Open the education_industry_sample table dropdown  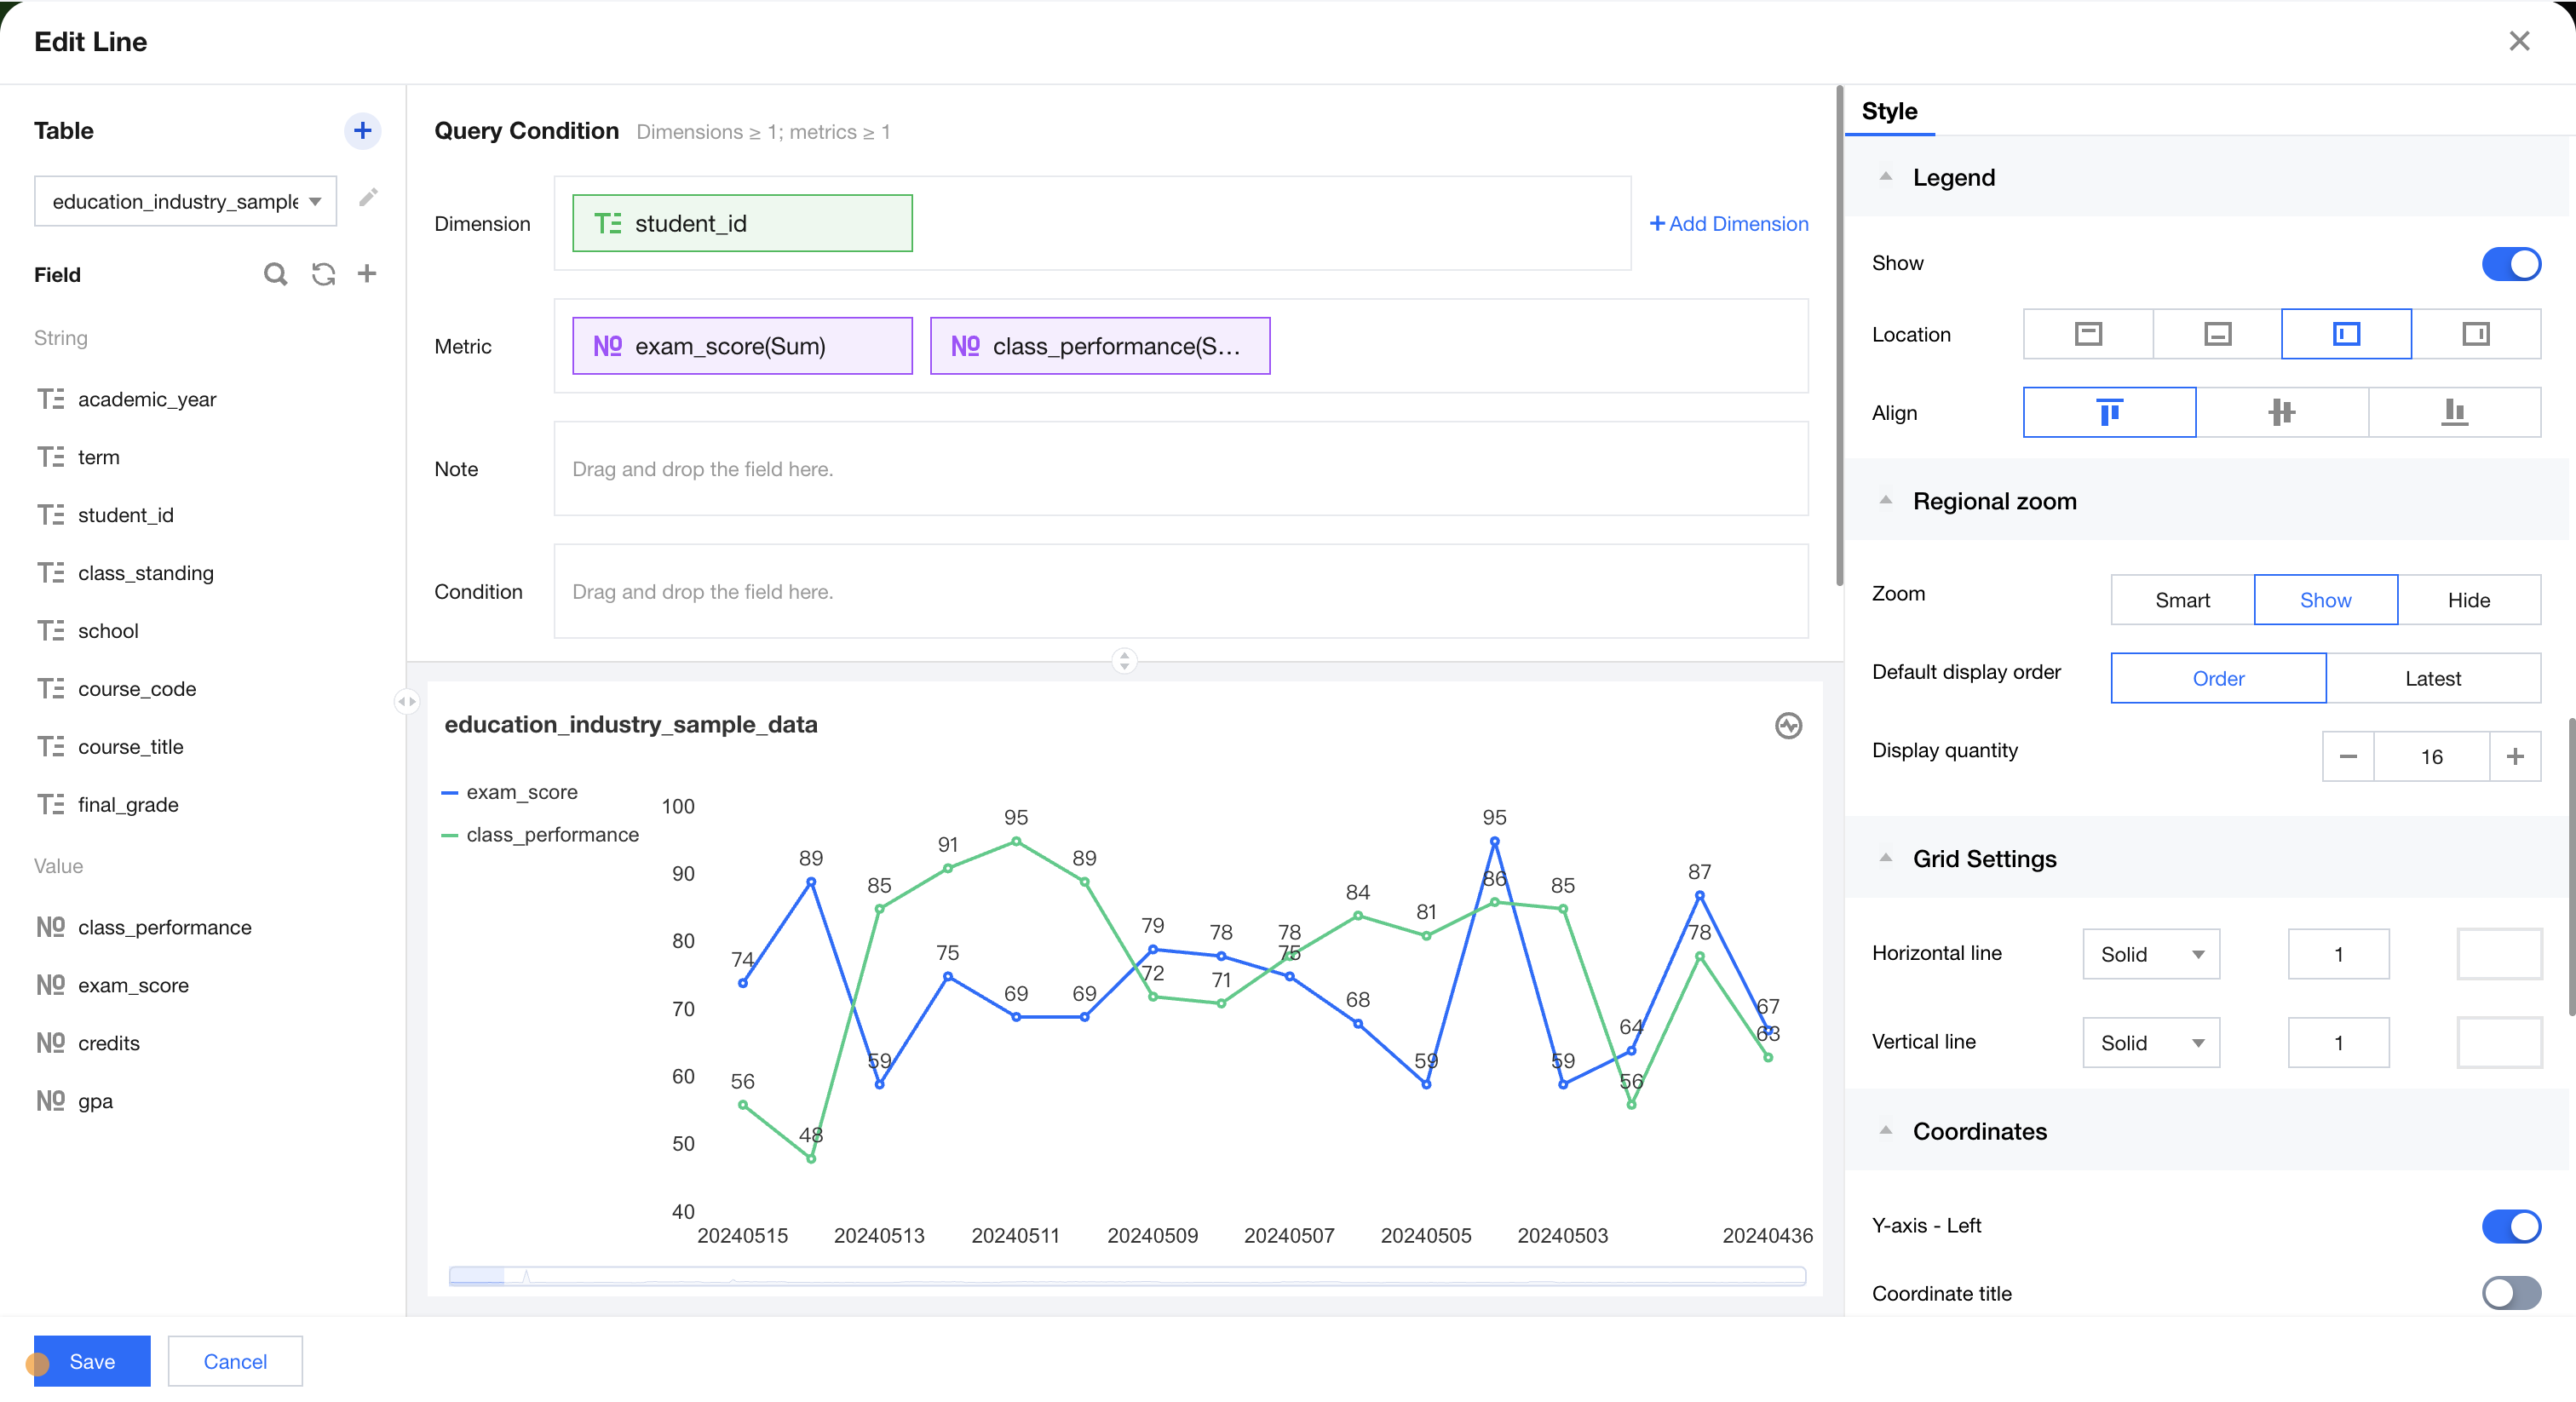(186, 201)
